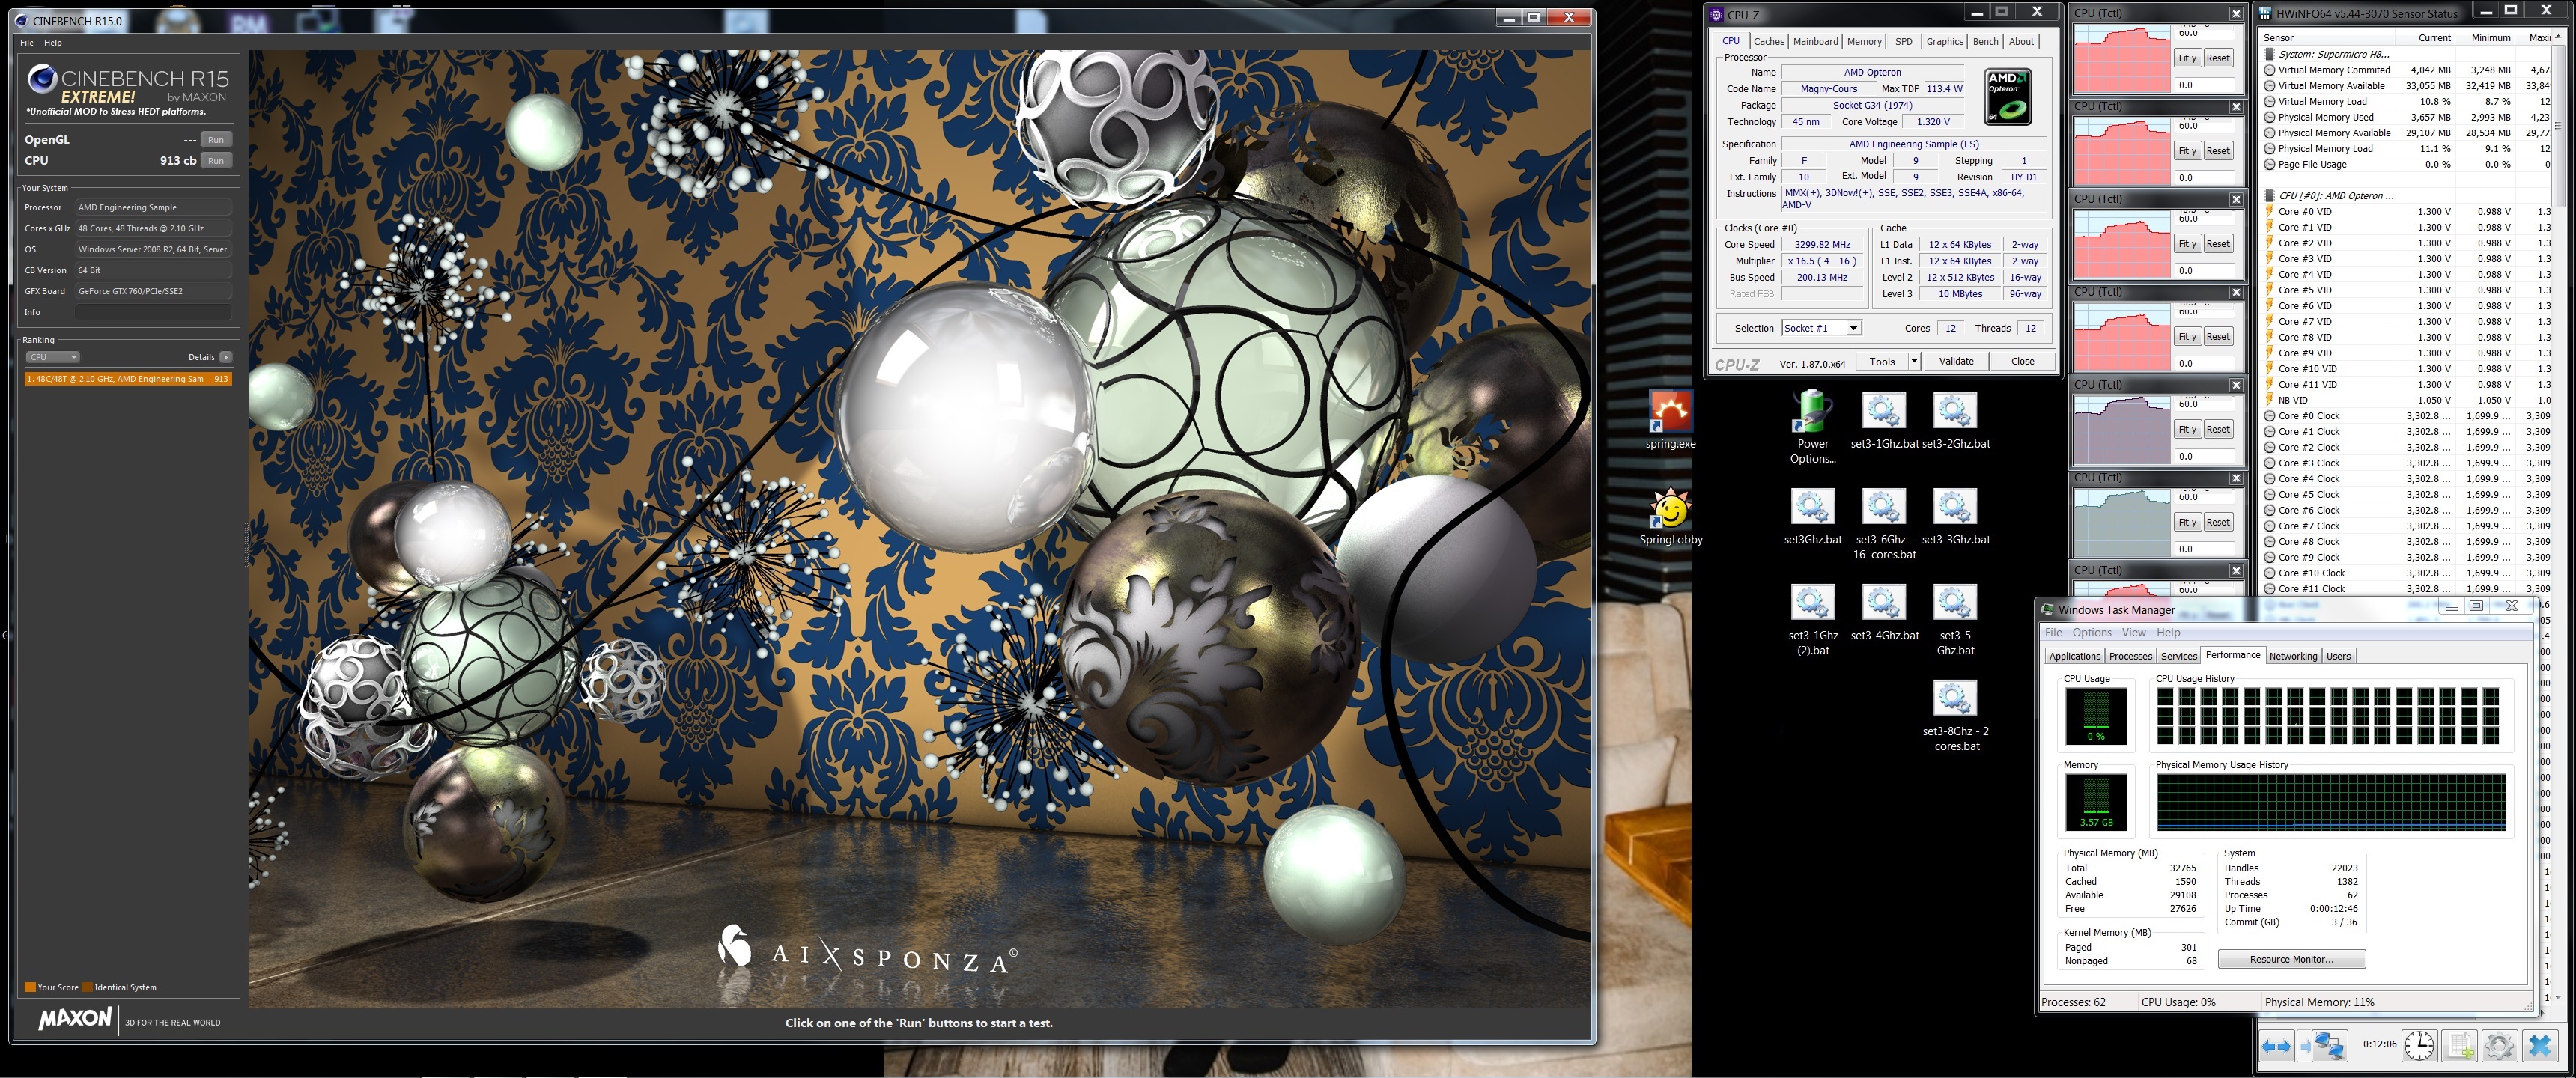Click the Cinebench Info input field
The image size is (2576, 1078).
tap(153, 312)
